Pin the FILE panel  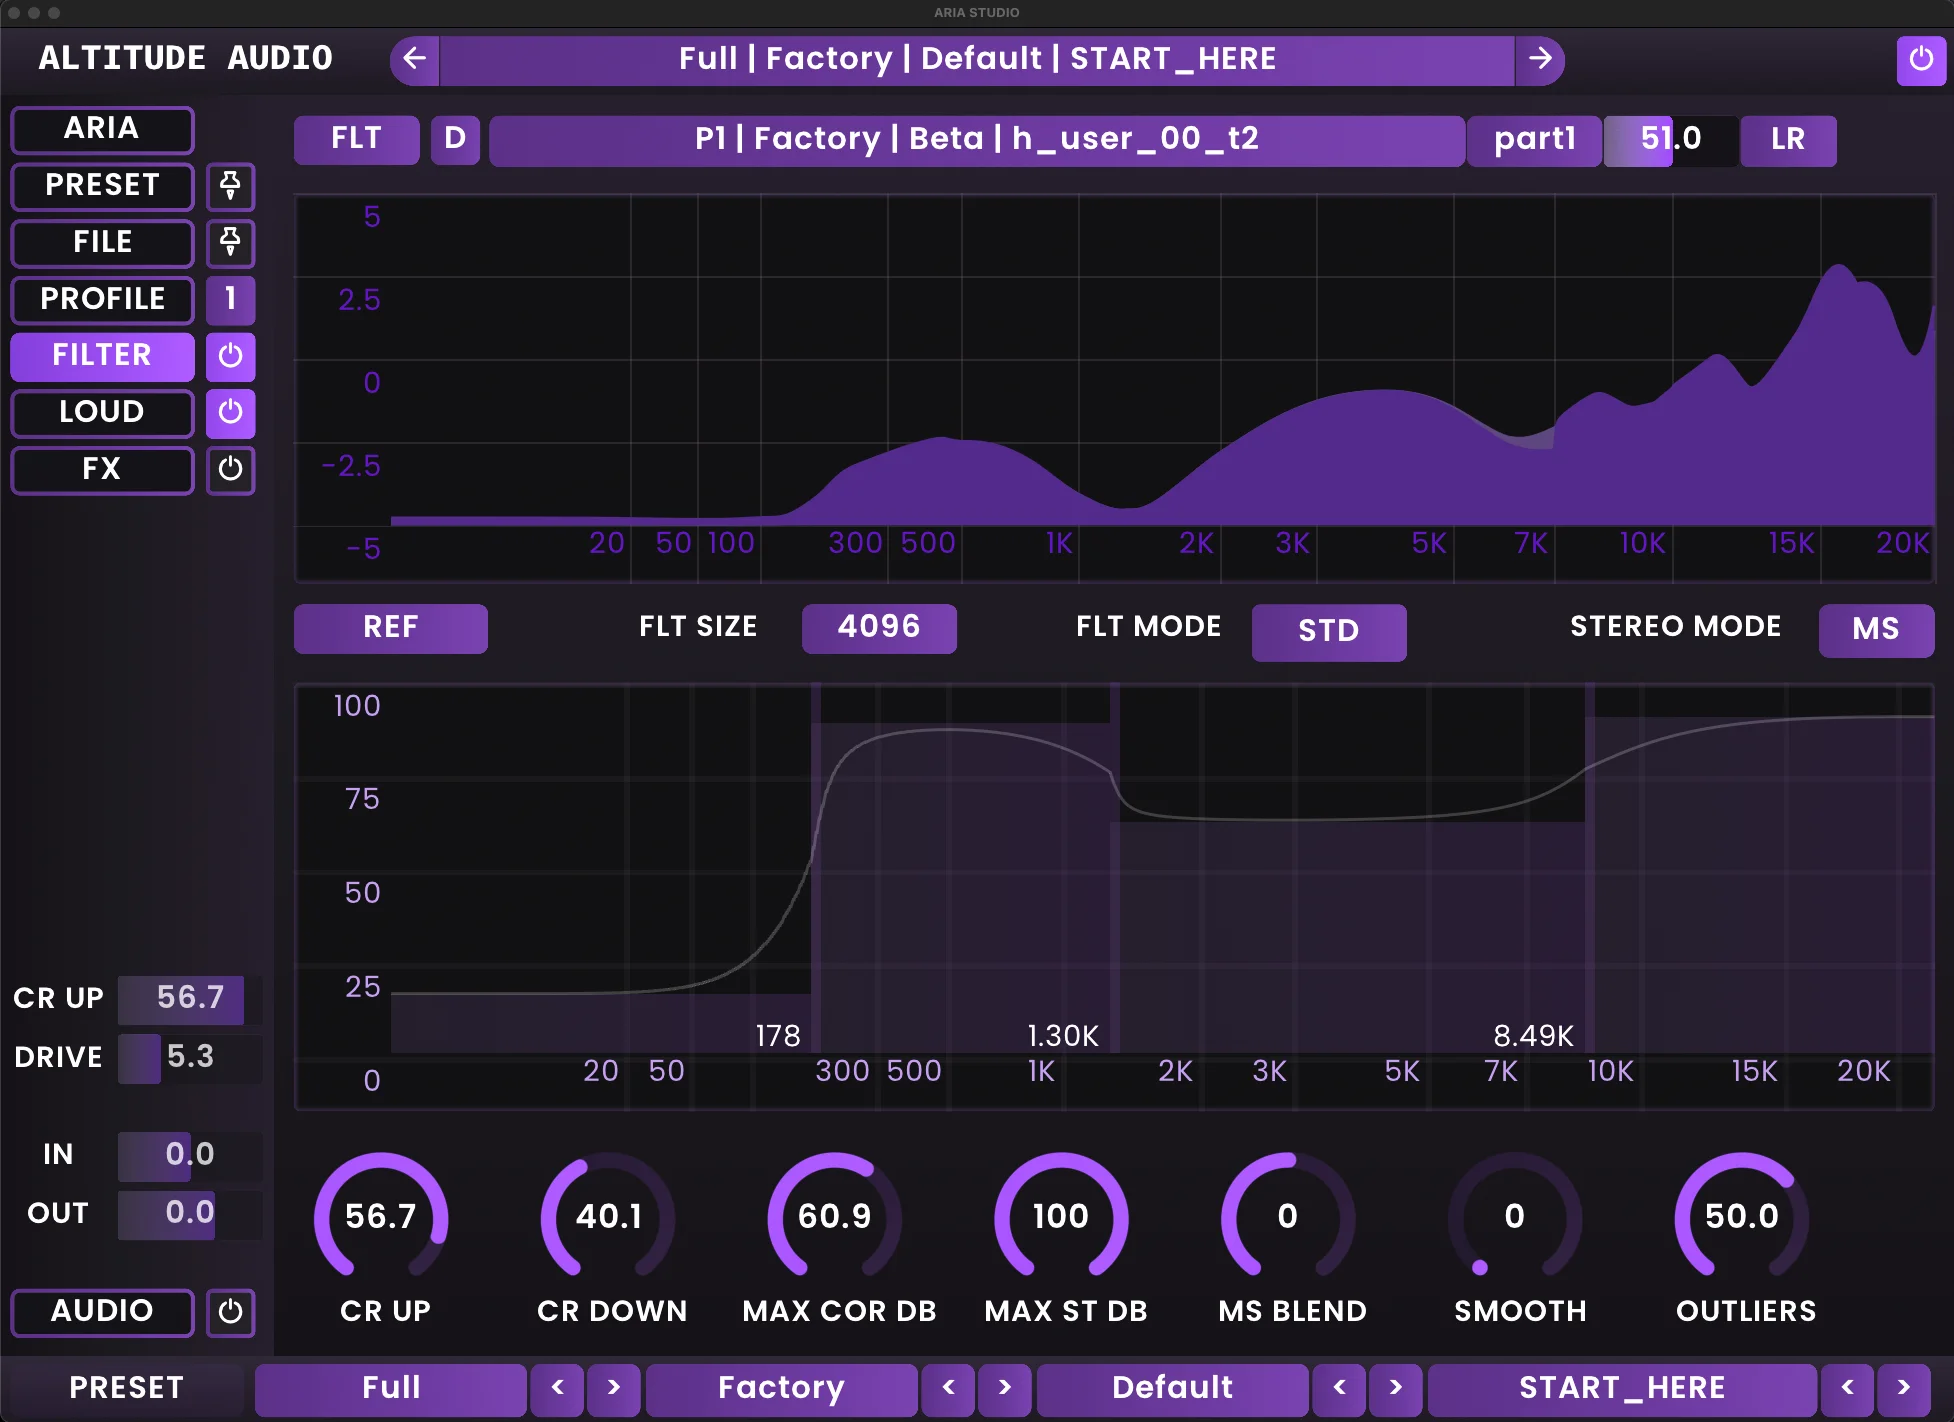(230, 243)
